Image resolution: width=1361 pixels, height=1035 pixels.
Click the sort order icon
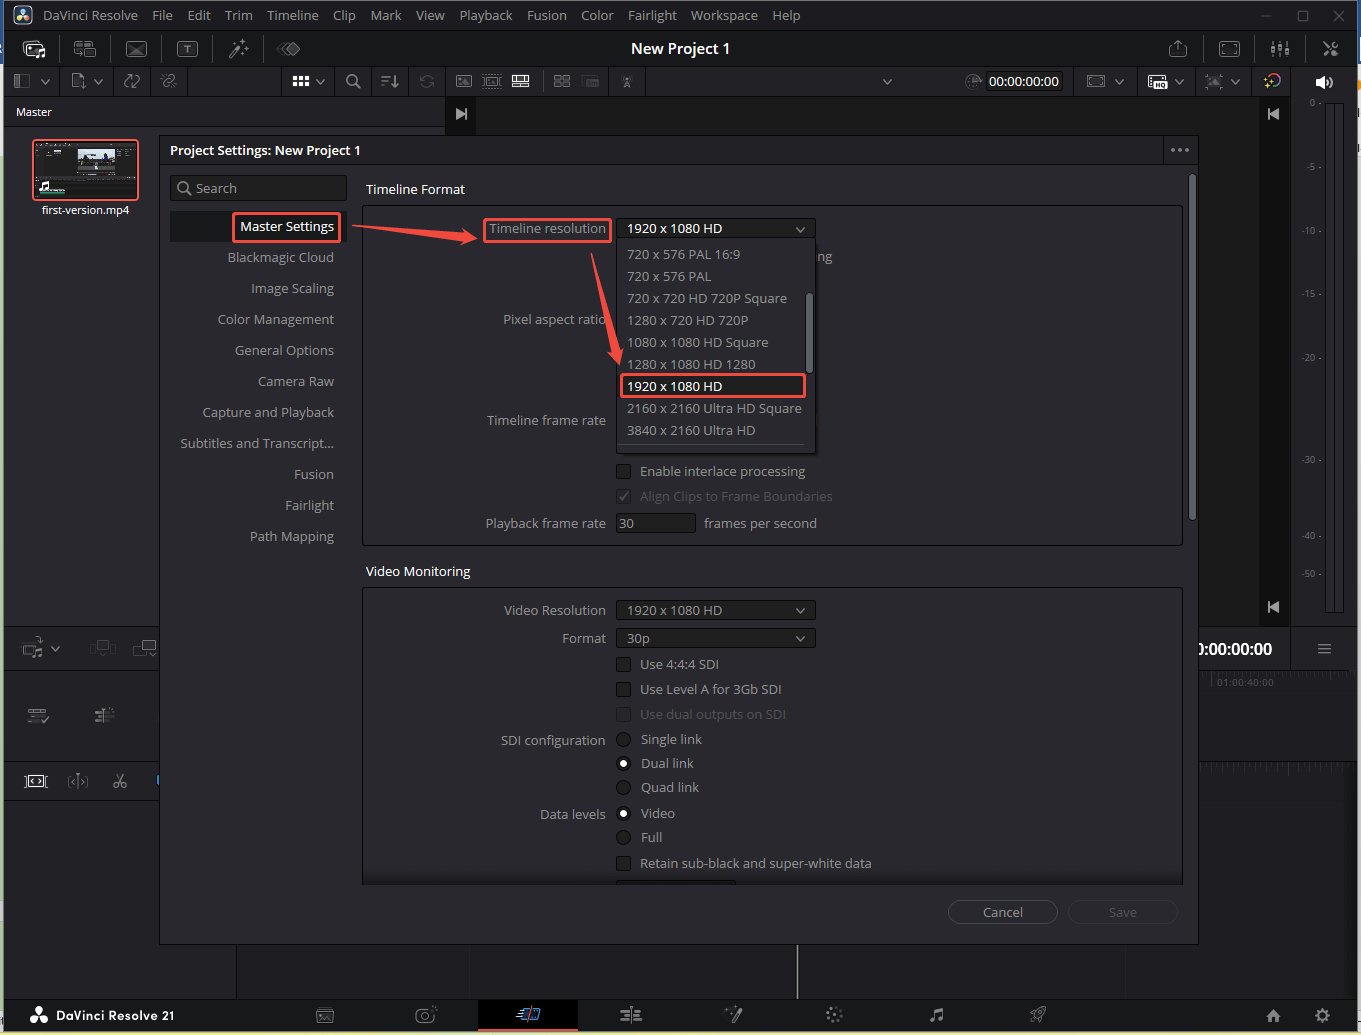(390, 82)
